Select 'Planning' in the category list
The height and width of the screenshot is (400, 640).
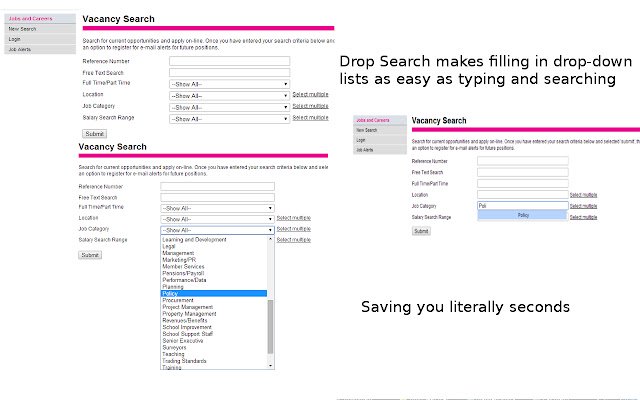(x=214, y=287)
